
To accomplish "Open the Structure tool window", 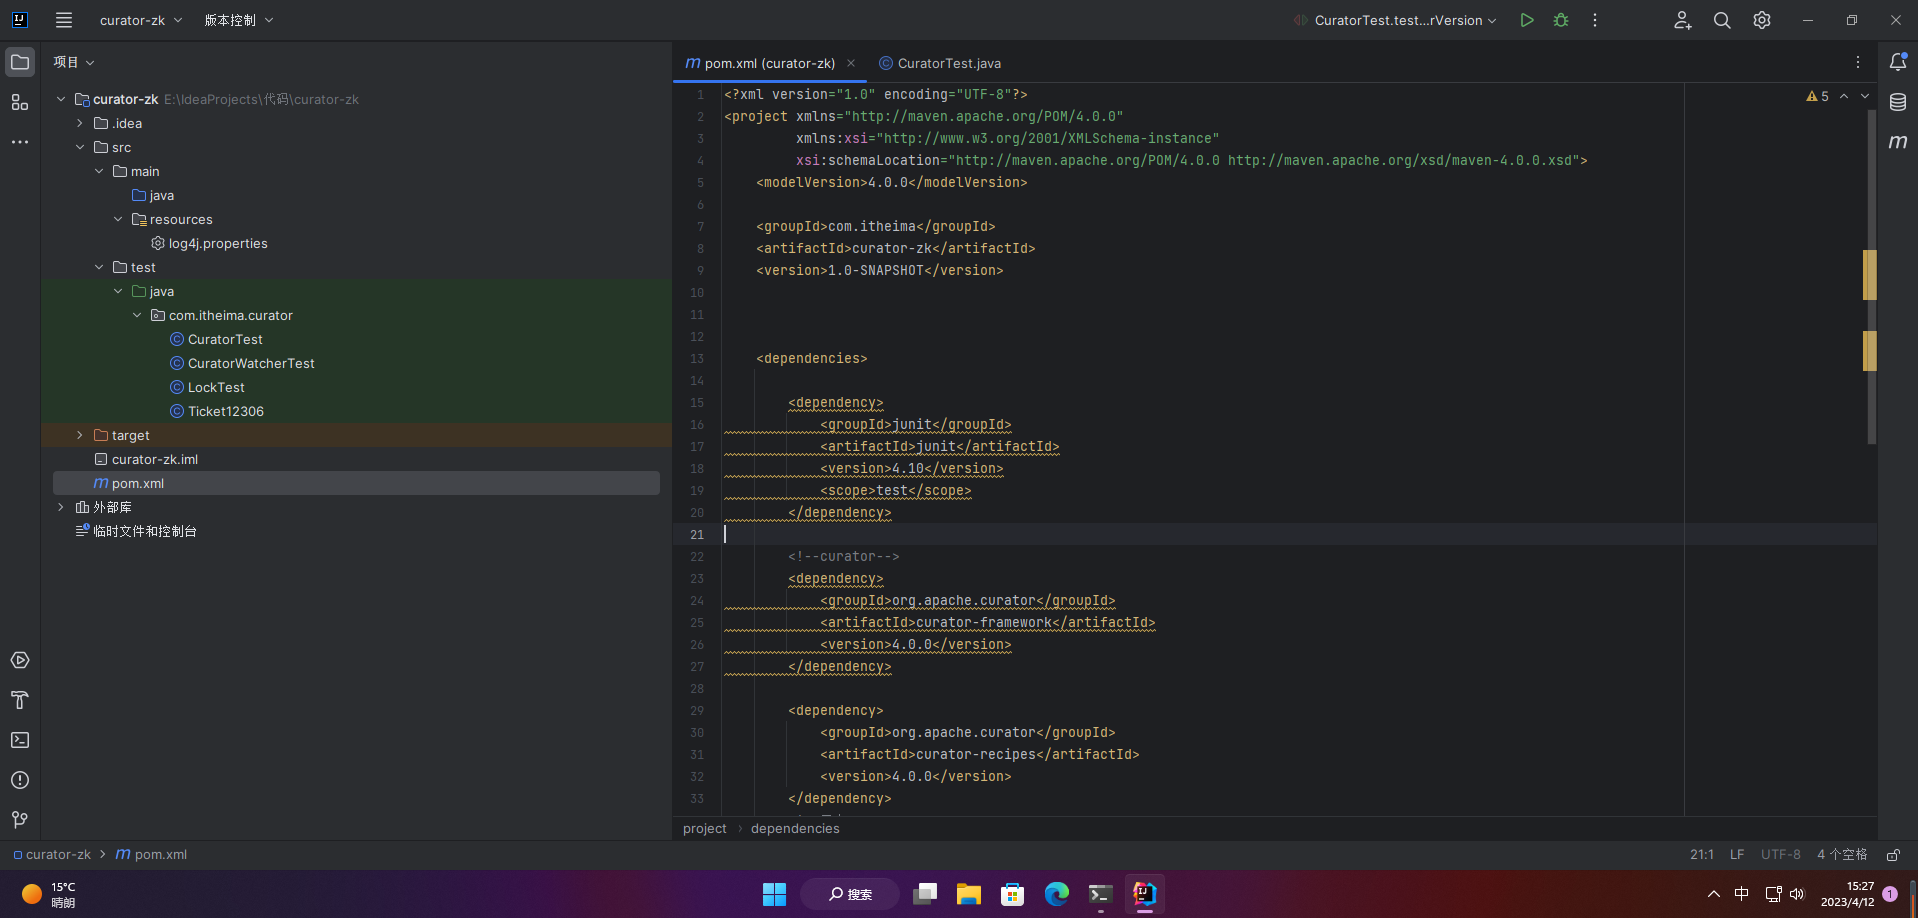I will [x=20, y=102].
